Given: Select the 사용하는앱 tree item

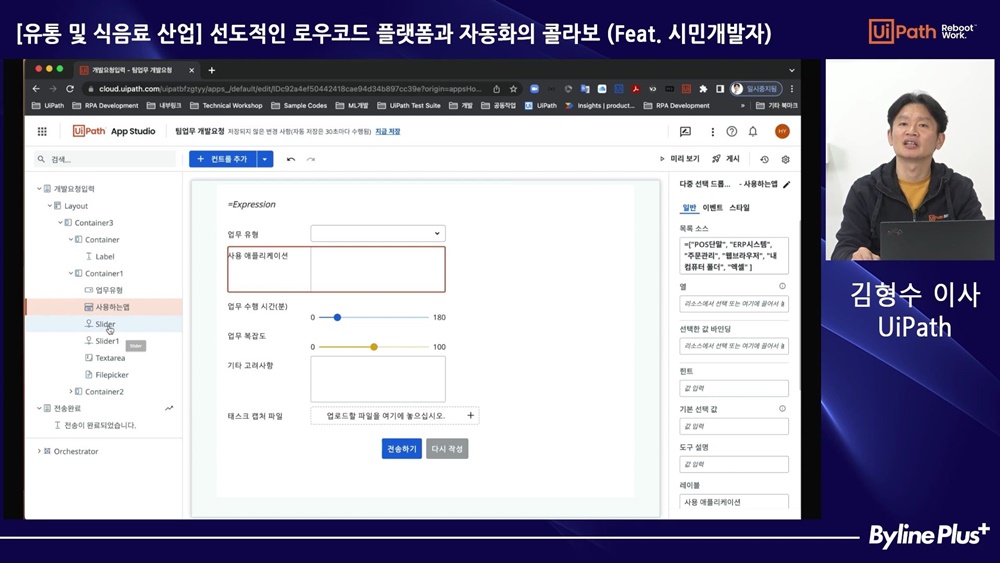Looking at the screenshot, I should point(105,307).
